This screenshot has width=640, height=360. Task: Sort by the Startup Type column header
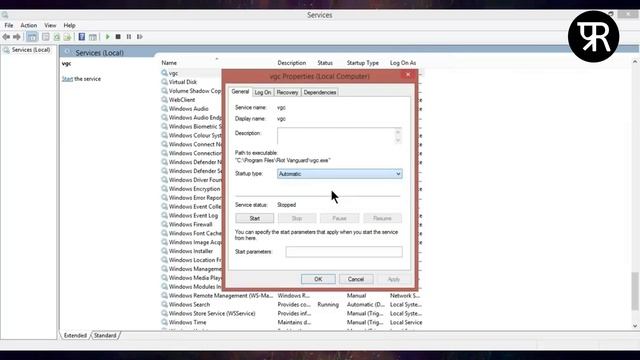click(x=363, y=63)
